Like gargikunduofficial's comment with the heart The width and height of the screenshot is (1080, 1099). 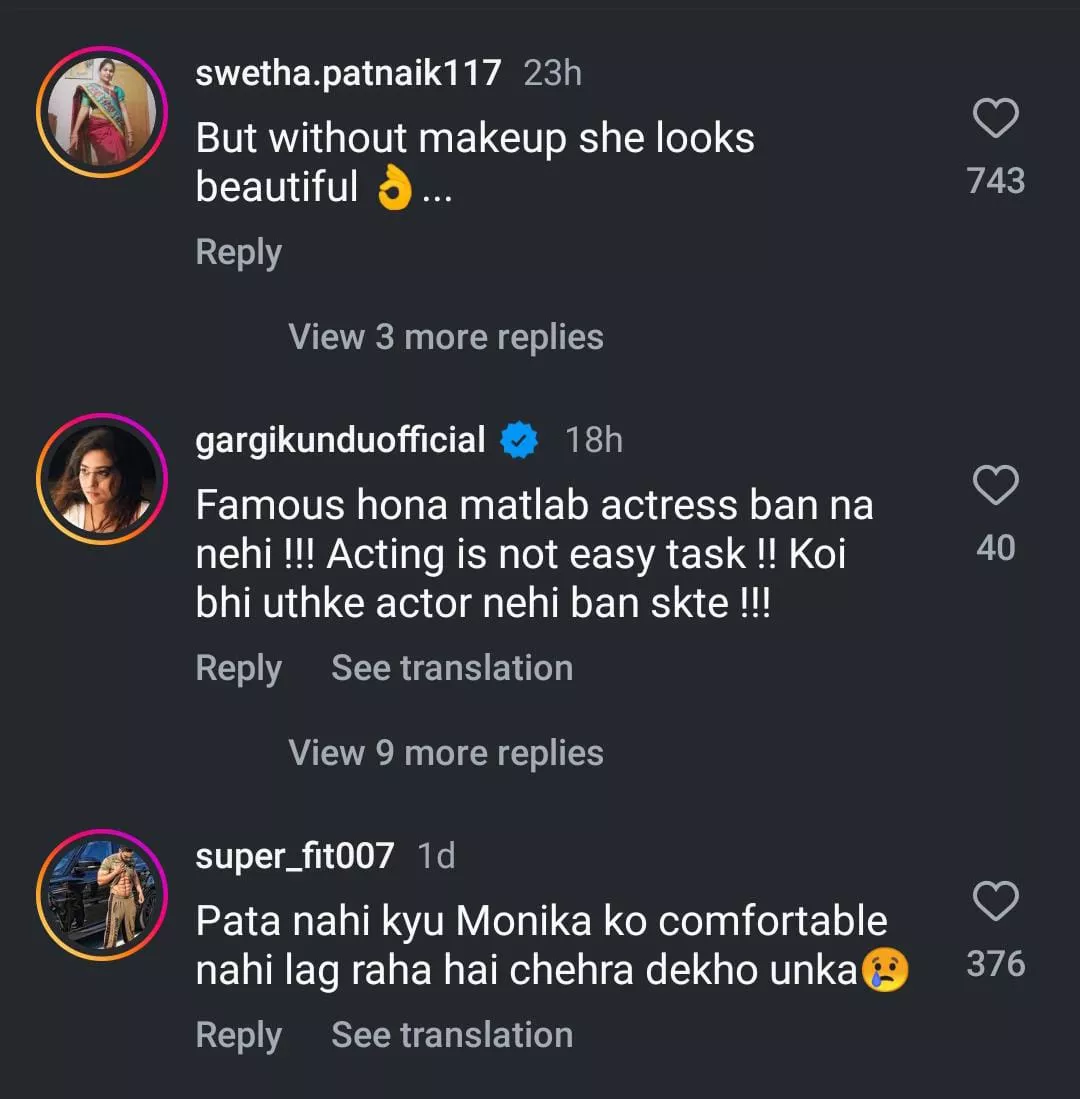[995, 486]
